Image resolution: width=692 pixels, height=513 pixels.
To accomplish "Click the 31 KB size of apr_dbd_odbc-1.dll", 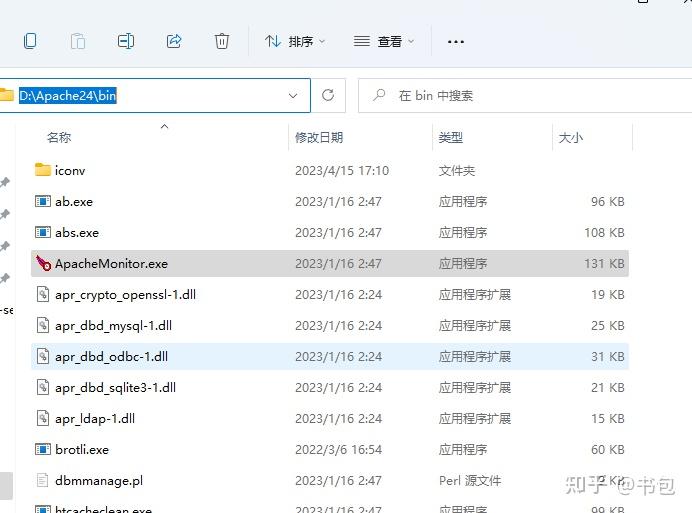I will (608, 357).
